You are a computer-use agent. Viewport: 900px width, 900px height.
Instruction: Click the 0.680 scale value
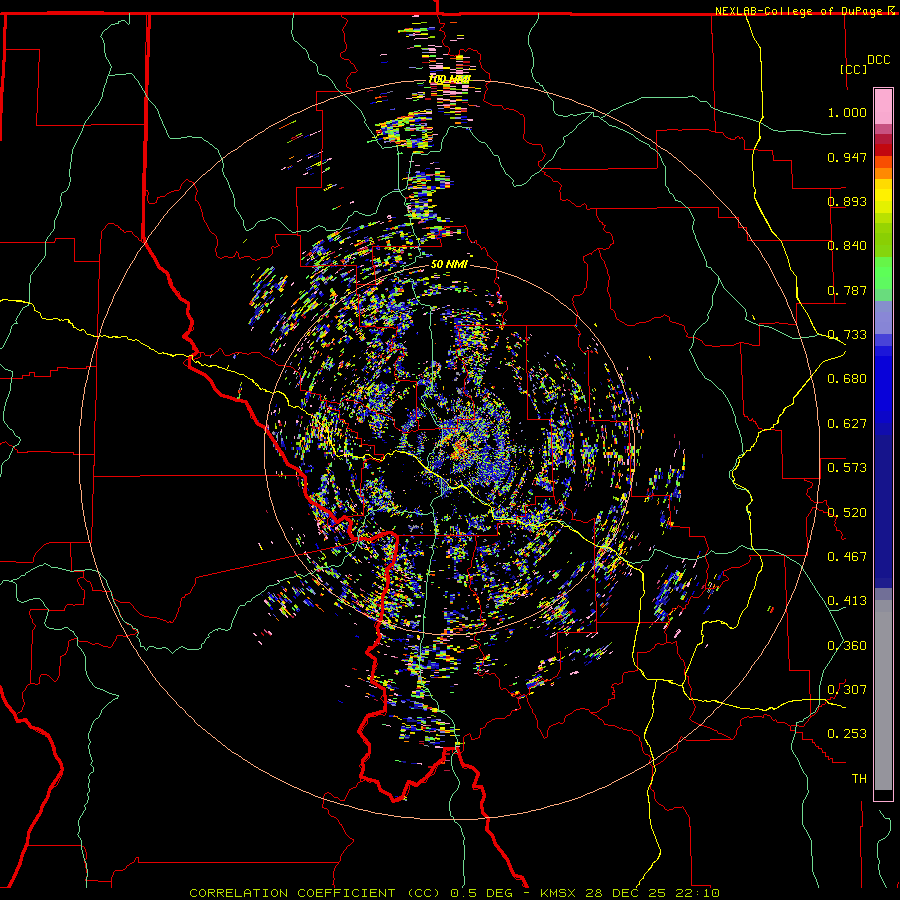(847, 379)
